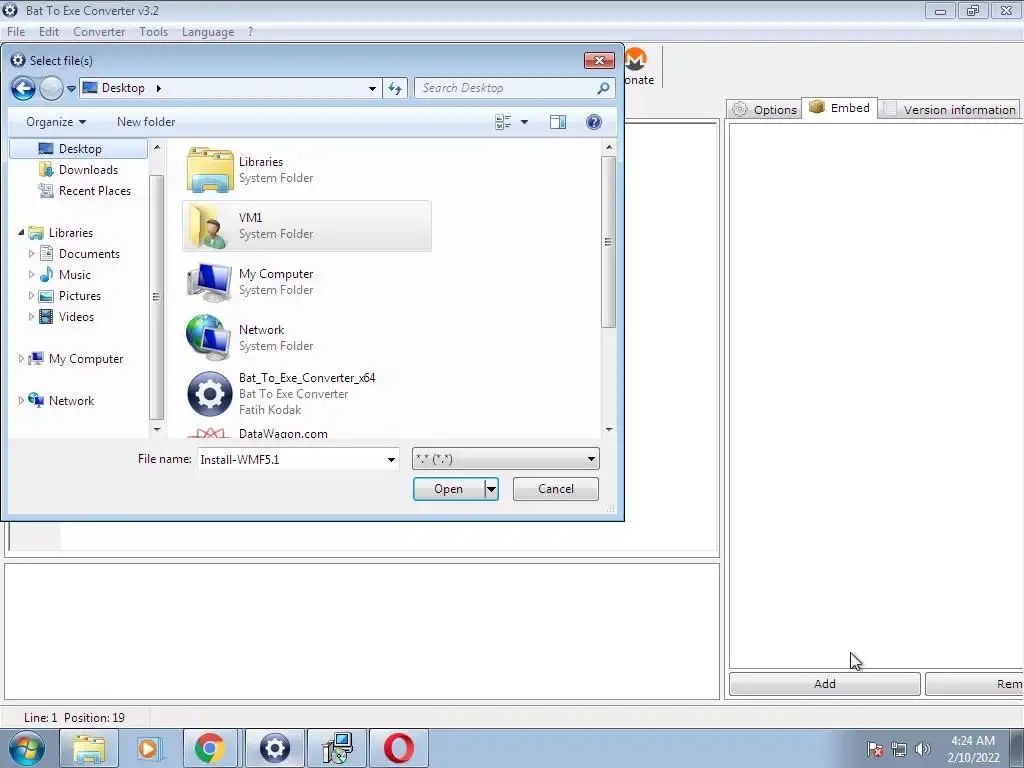Select DataWagon.com item
This screenshot has width=1024, height=768.
(283, 434)
